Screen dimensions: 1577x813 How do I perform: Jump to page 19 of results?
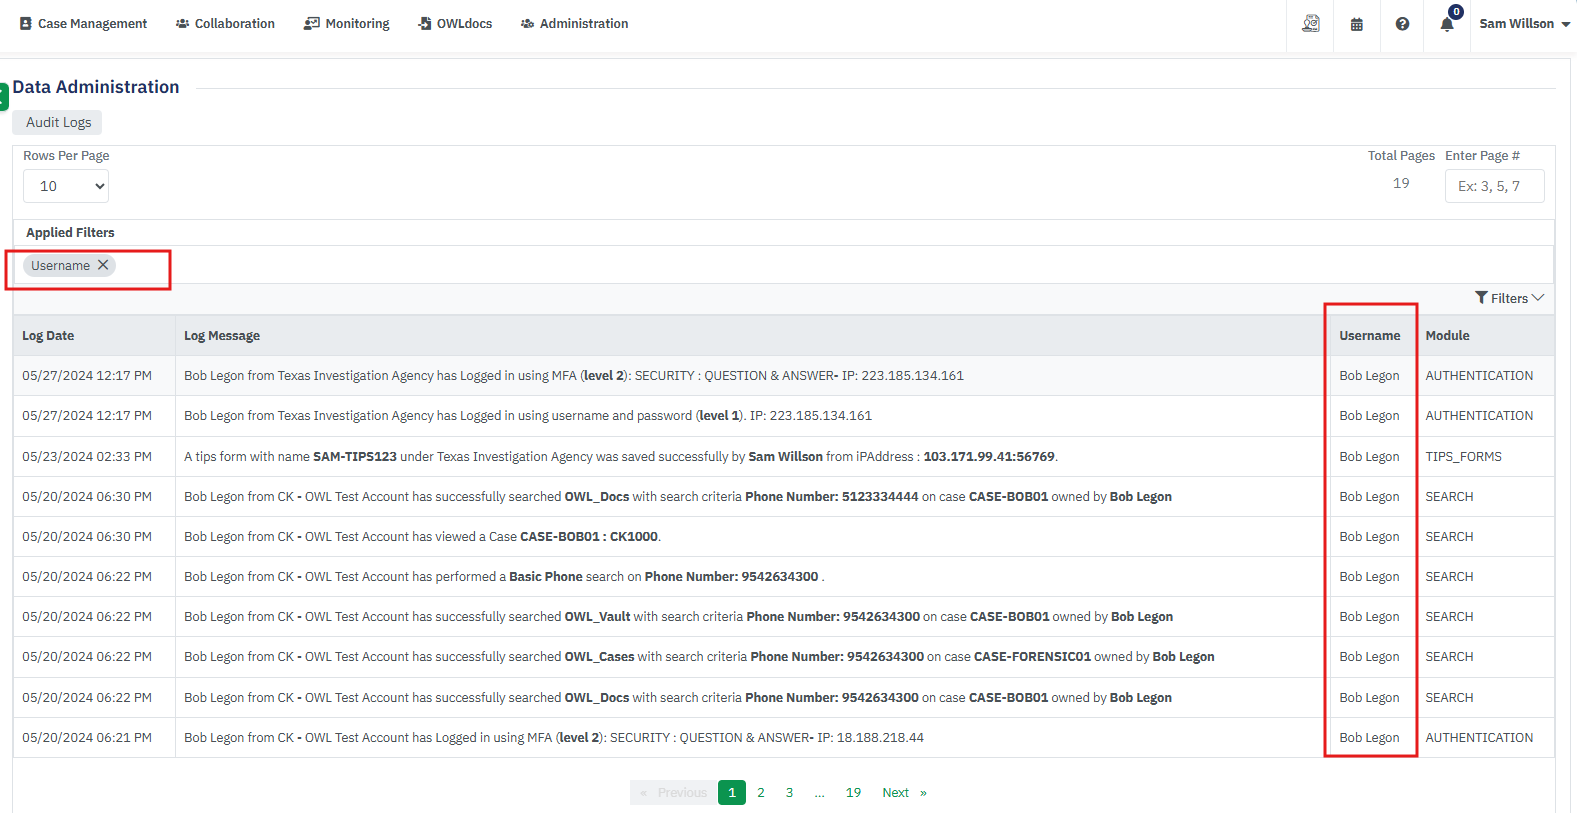click(853, 793)
